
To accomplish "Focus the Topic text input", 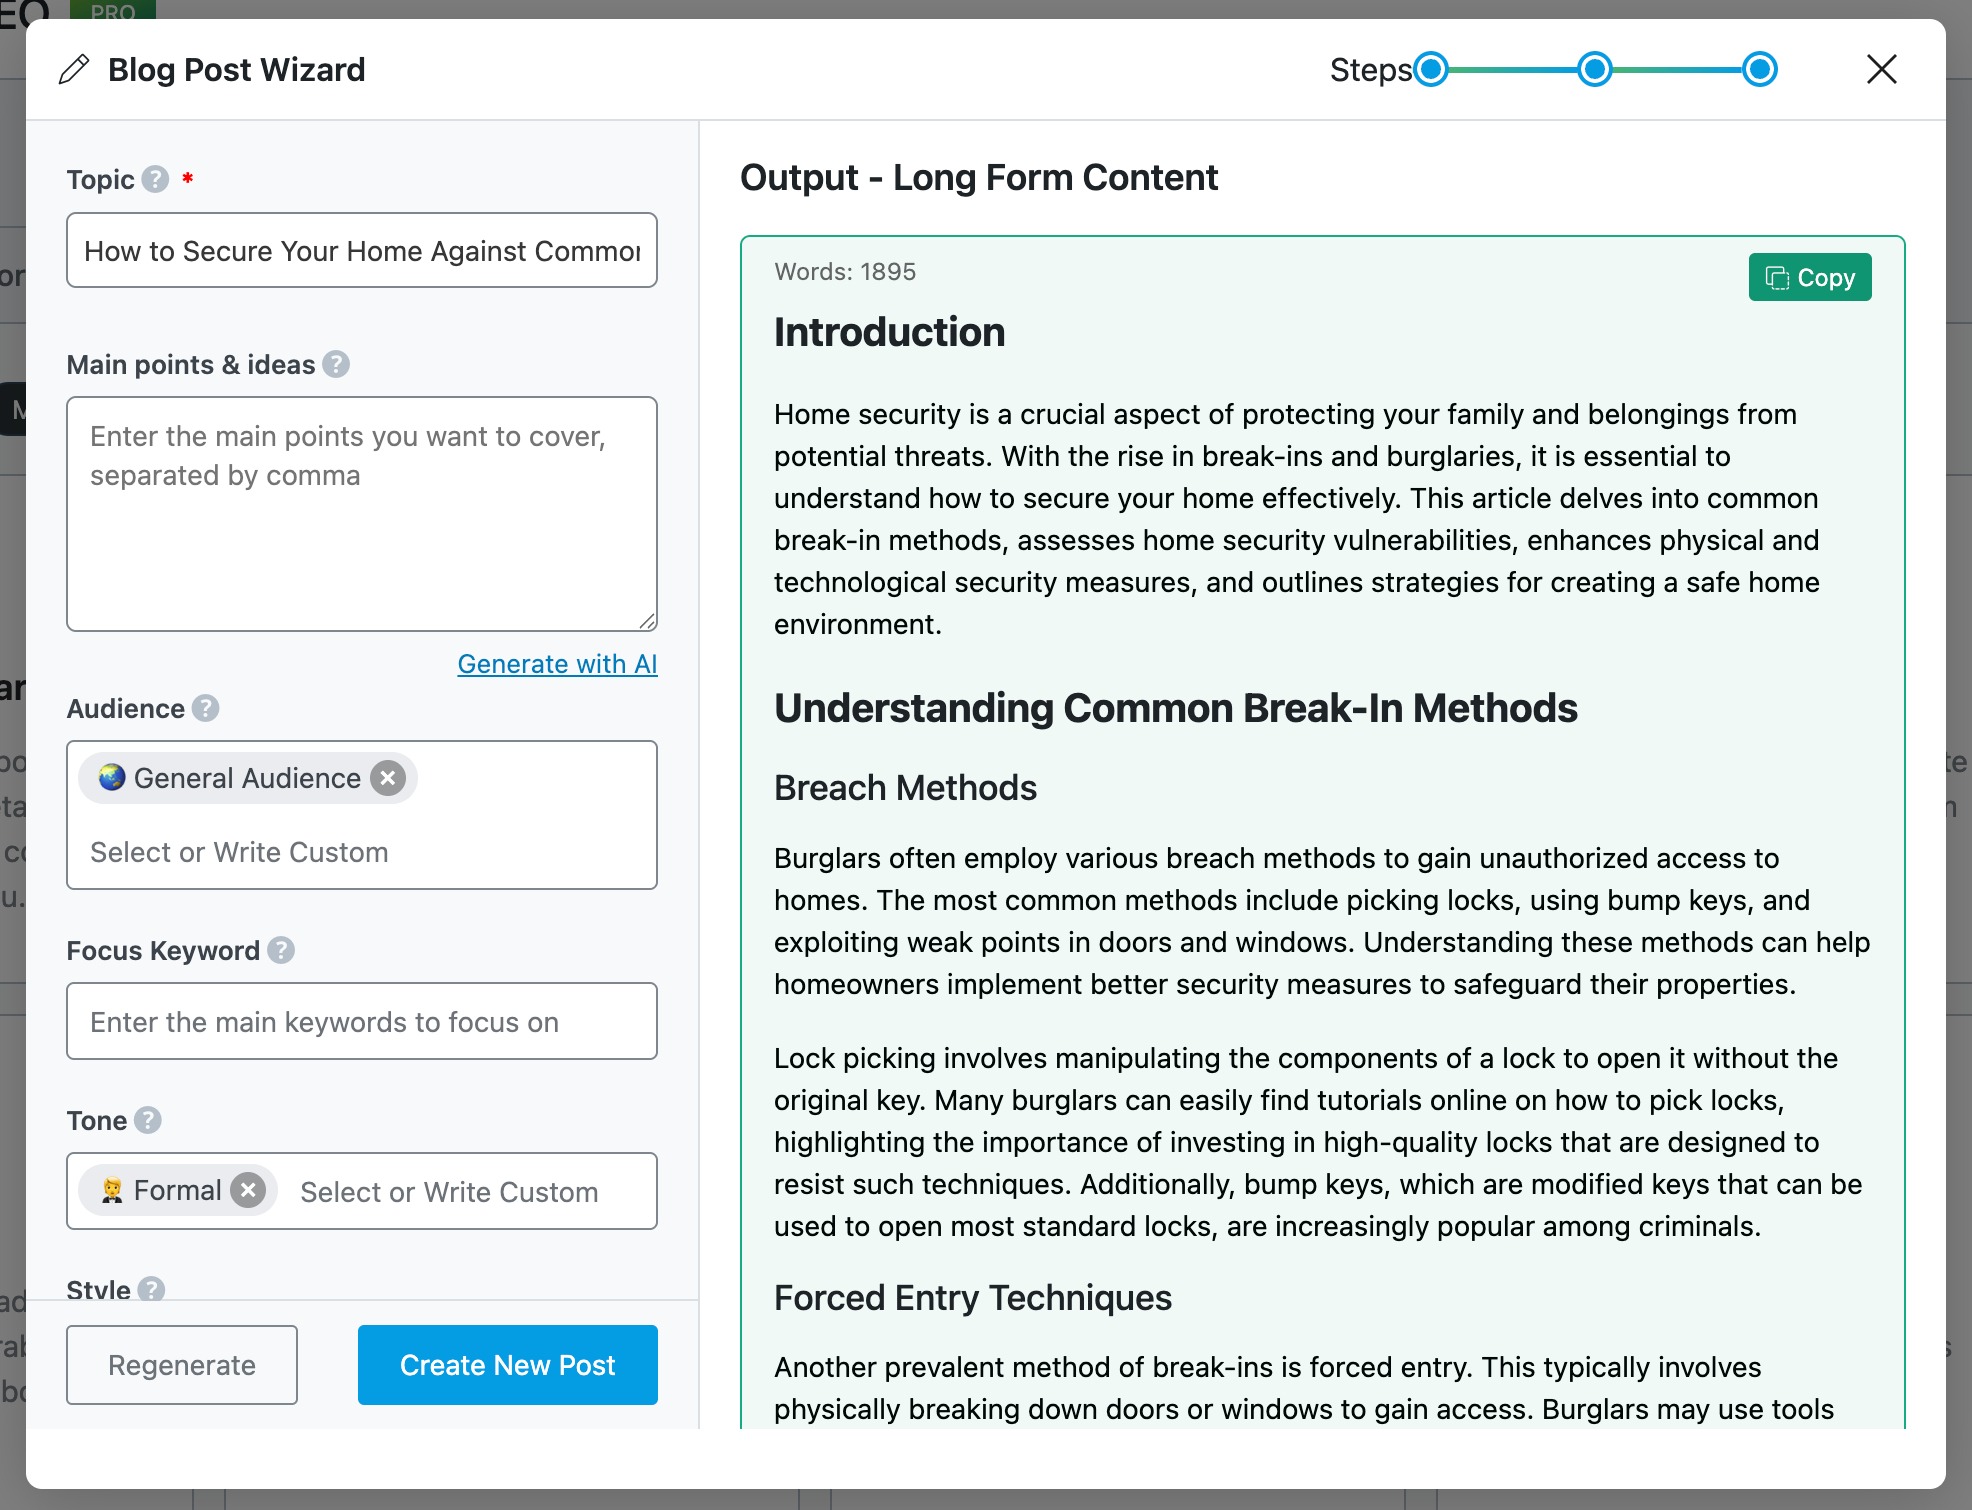I will pyautogui.click(x=361, y=250).
